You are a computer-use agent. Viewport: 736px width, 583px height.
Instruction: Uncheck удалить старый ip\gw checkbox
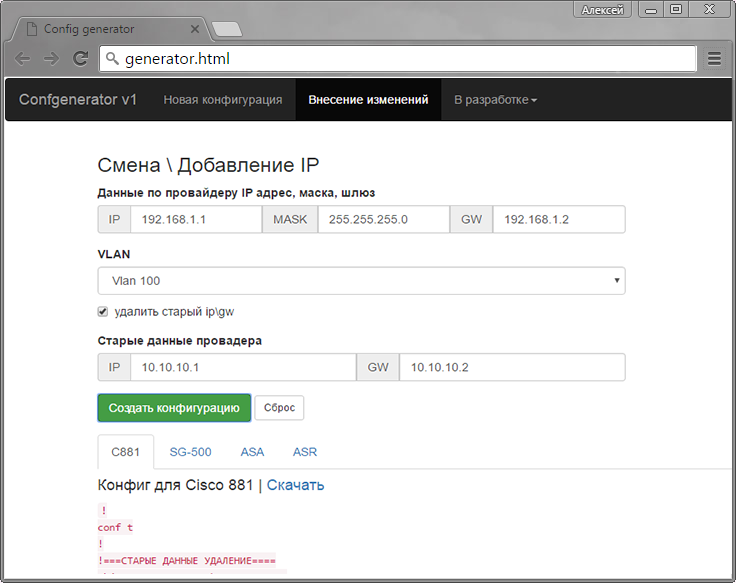click(x=103, y=312)
